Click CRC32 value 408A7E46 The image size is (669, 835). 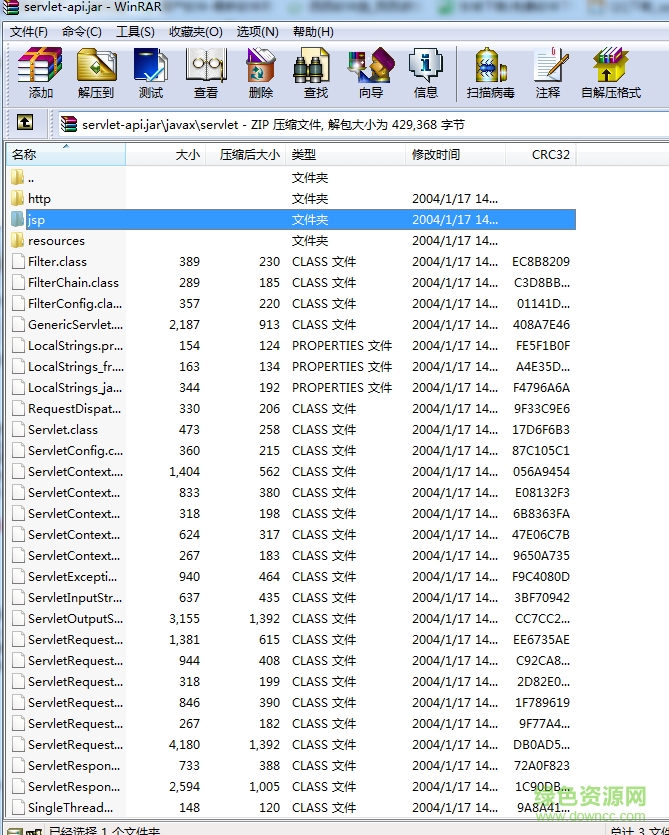pyautogui.click(x=541, y=325)
